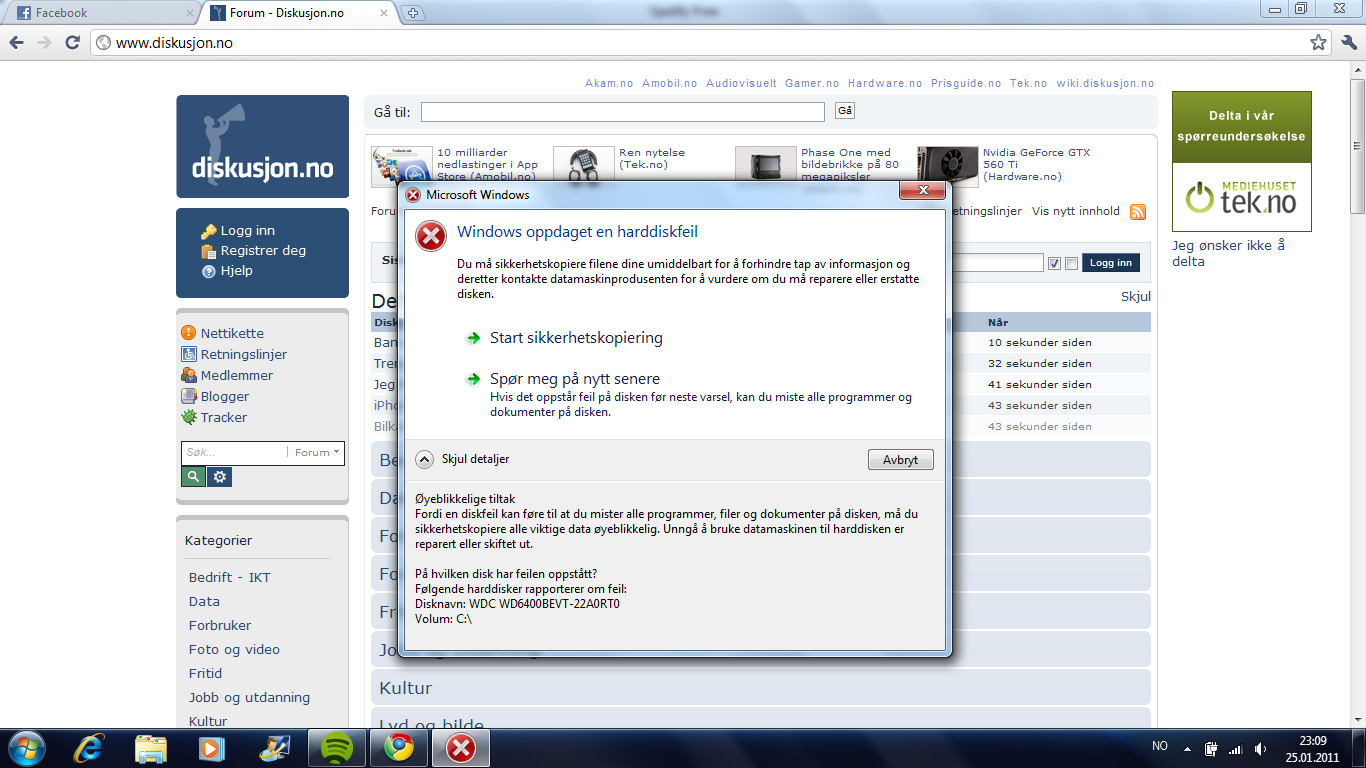The image size is (1366, 768).
Task: Click the page vertical scrollbar thumb
Action: click(1357, 145)
